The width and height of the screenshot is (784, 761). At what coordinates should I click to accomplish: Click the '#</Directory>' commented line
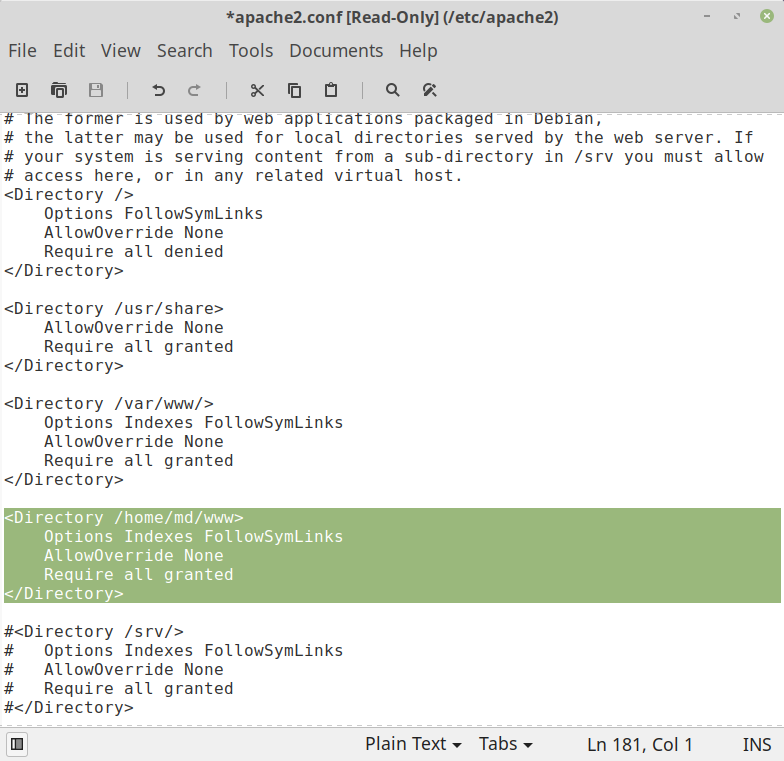point(68,708)
